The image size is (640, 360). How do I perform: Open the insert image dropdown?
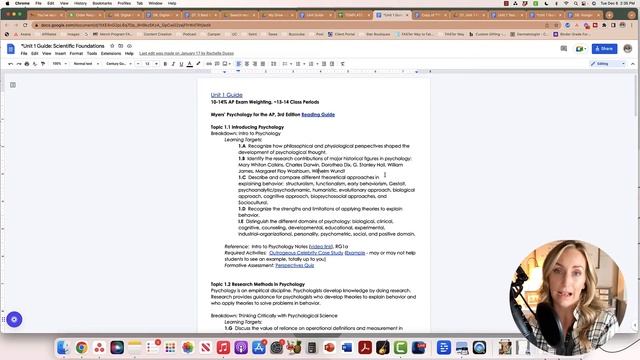click(227, 64)
